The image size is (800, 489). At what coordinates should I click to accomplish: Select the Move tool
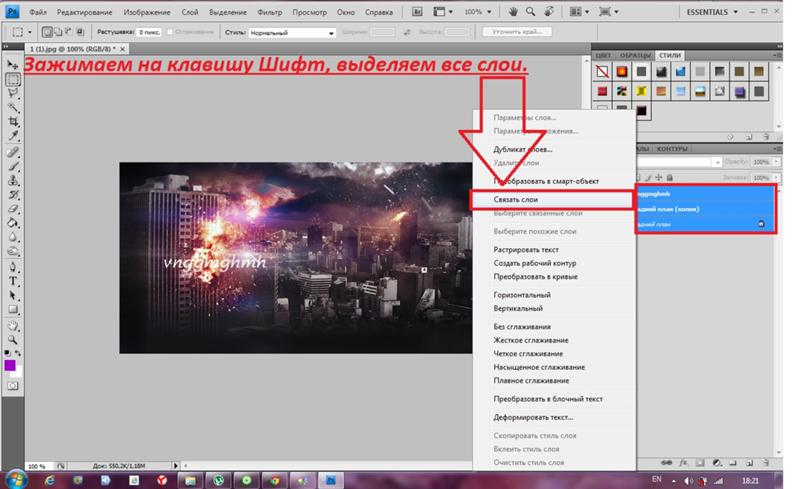13,64
